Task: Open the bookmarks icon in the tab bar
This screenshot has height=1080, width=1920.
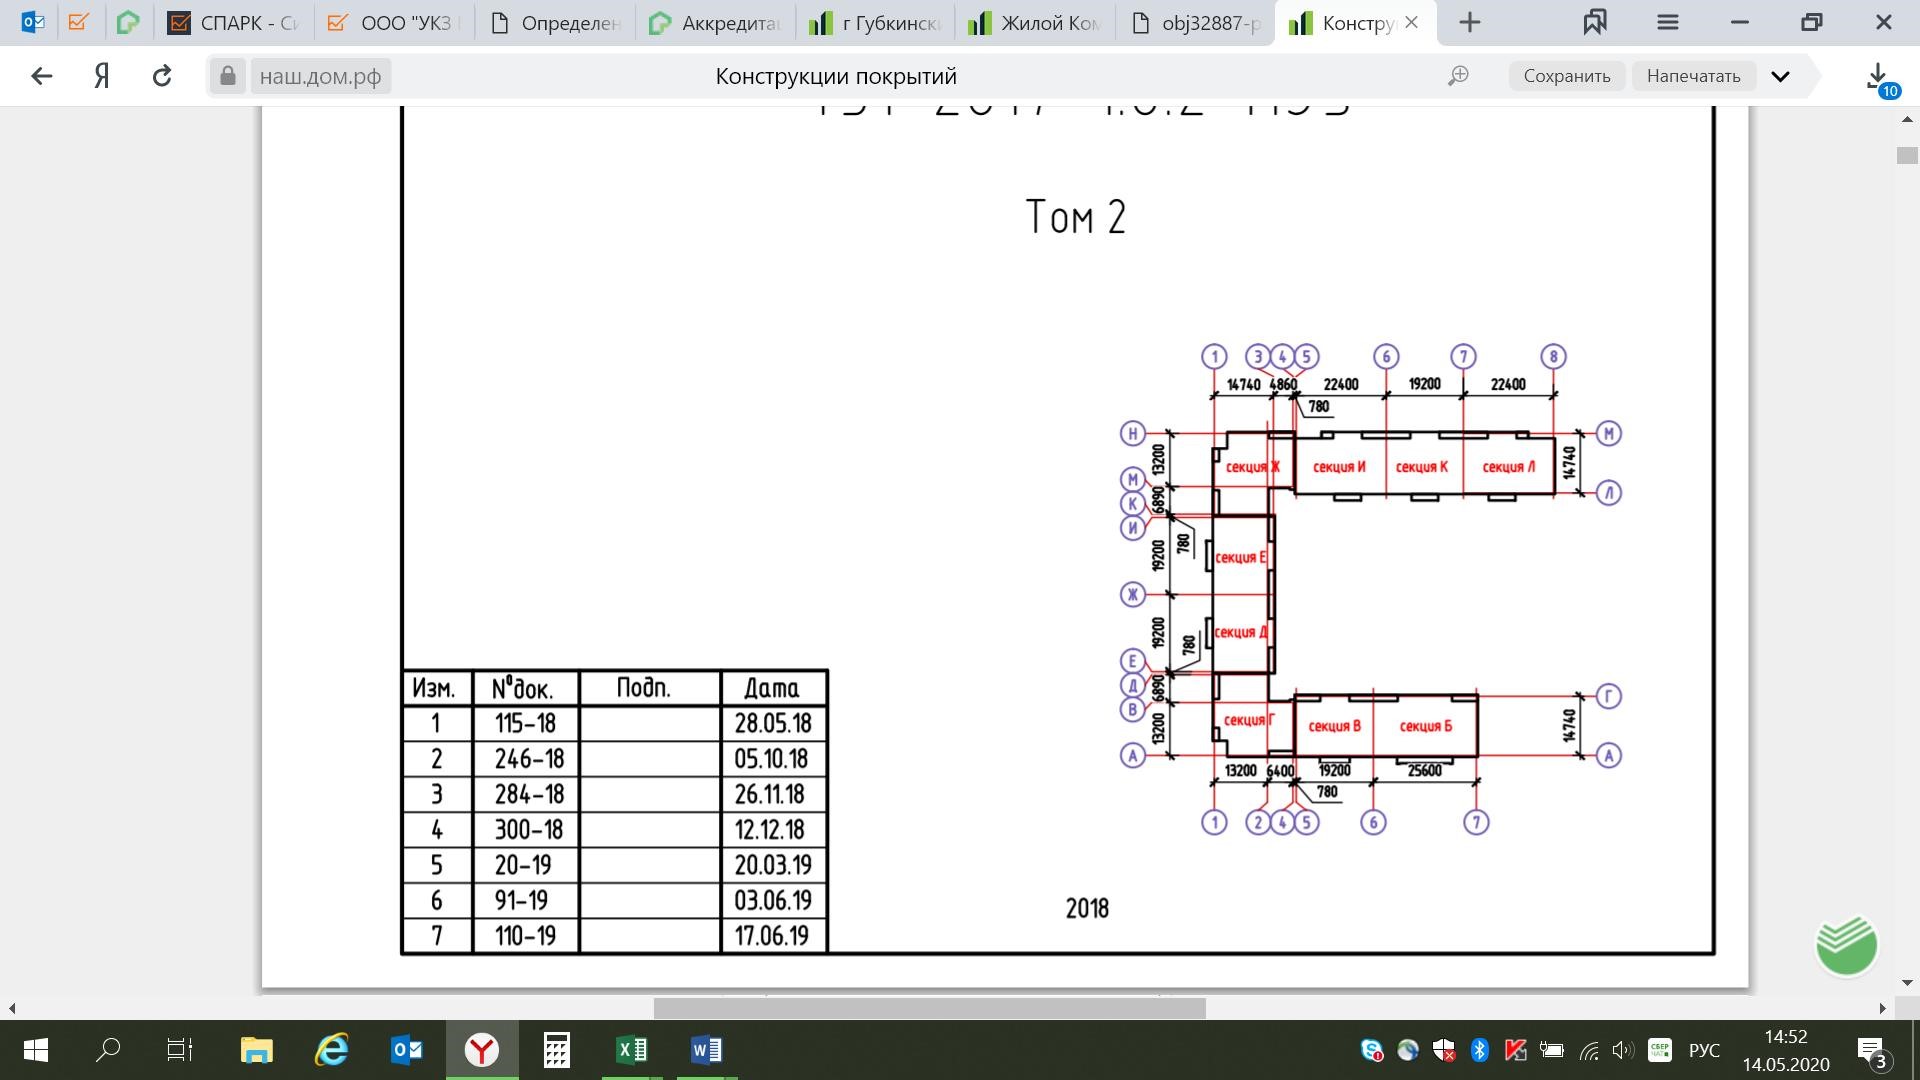Action: pos(1595,22)
